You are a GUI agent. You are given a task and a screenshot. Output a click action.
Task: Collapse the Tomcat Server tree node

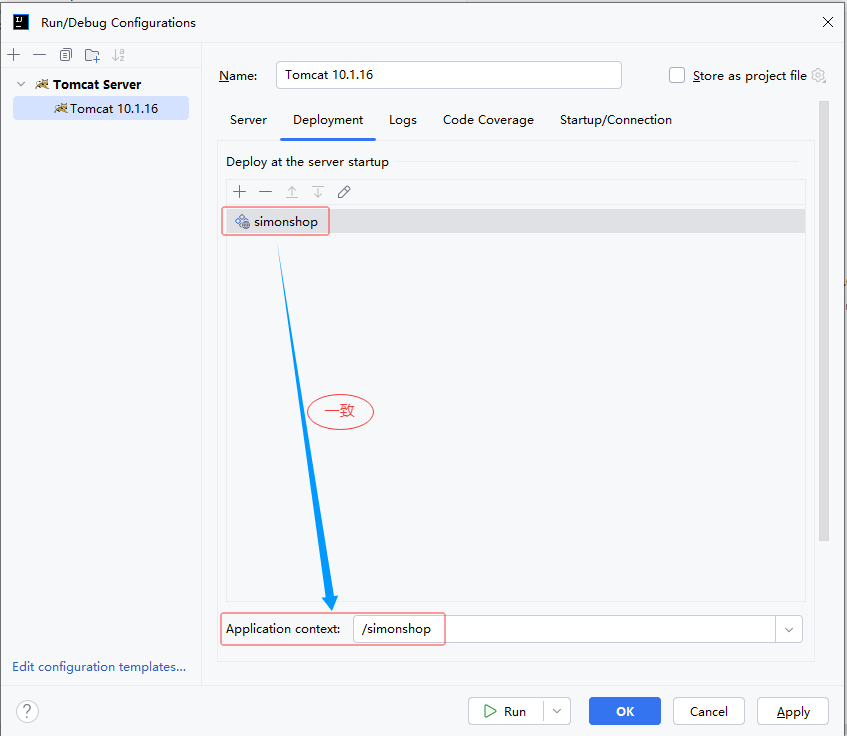tap(21, 84)
